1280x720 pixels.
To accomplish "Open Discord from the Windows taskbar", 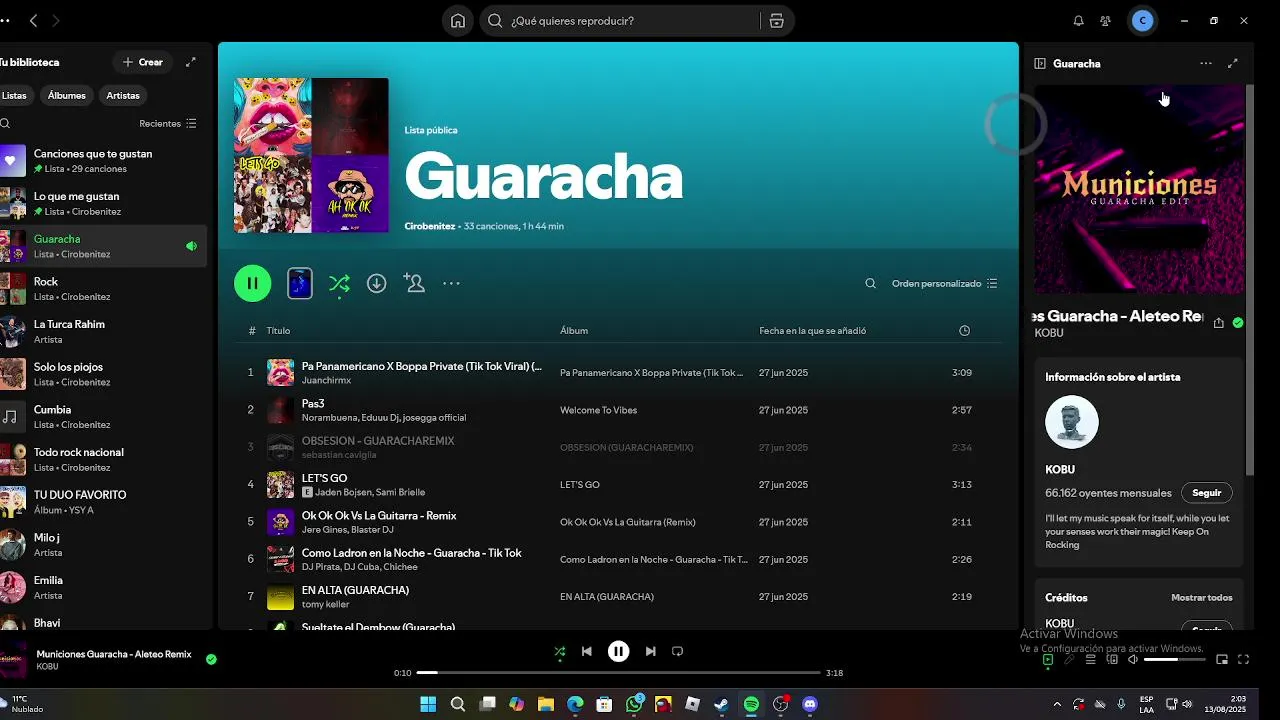I will [810, 704].
